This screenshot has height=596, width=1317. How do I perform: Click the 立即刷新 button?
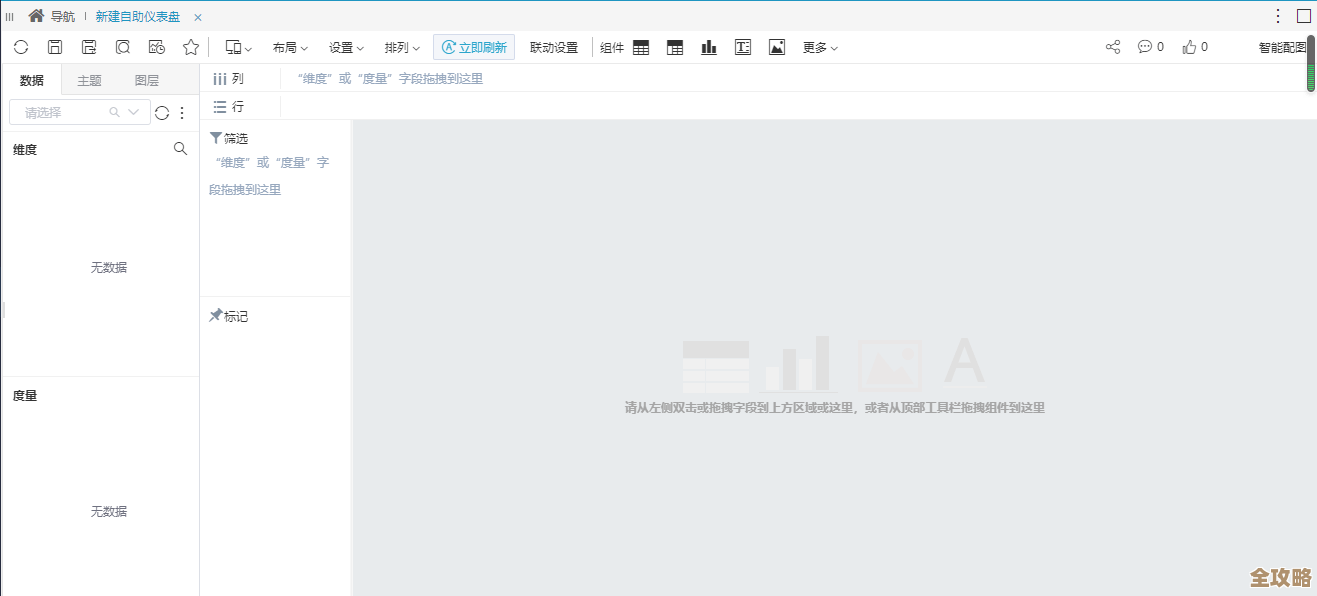[474, 47]
